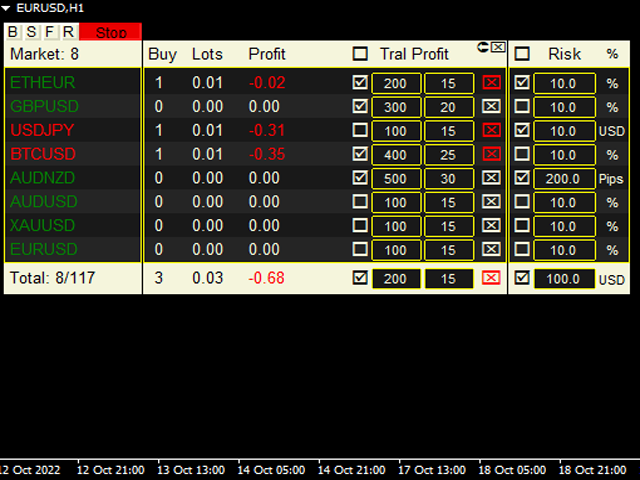Click the AUDNZD risk field 200.0
Image resolution: width=640 pixels, height=480 pixels.
564,178
